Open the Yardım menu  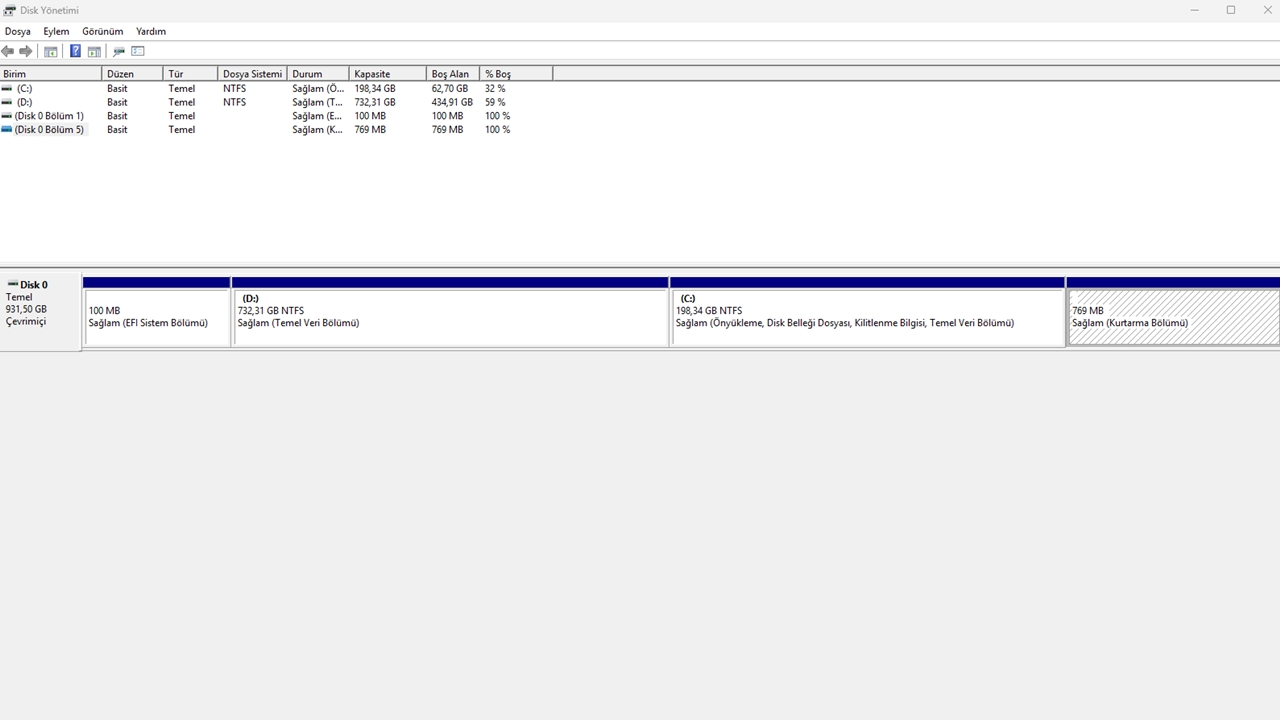[151, 31]
